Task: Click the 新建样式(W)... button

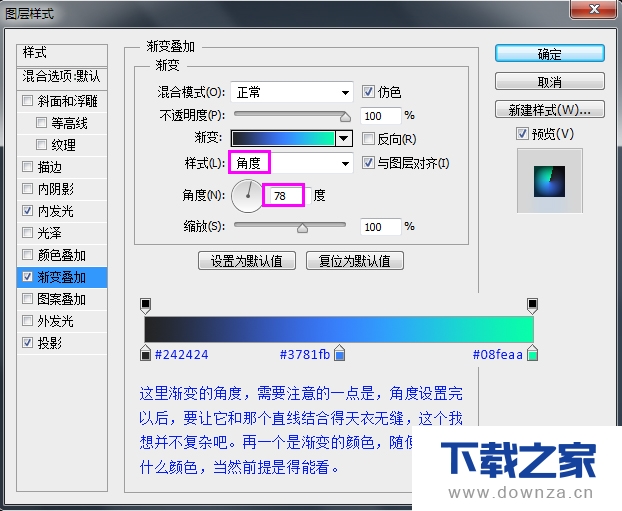Action: coord(549,110)
